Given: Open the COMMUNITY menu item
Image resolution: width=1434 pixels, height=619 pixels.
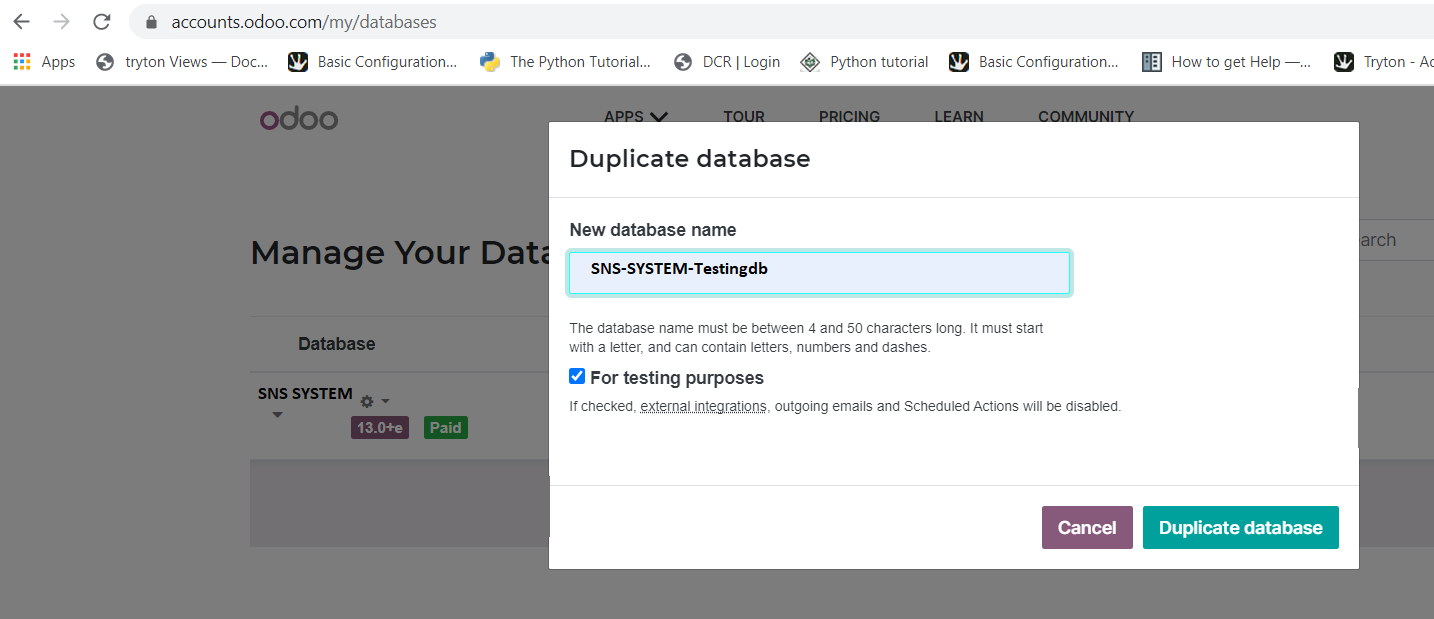Looking at the screenshot, I should (x=1085, y=116).
